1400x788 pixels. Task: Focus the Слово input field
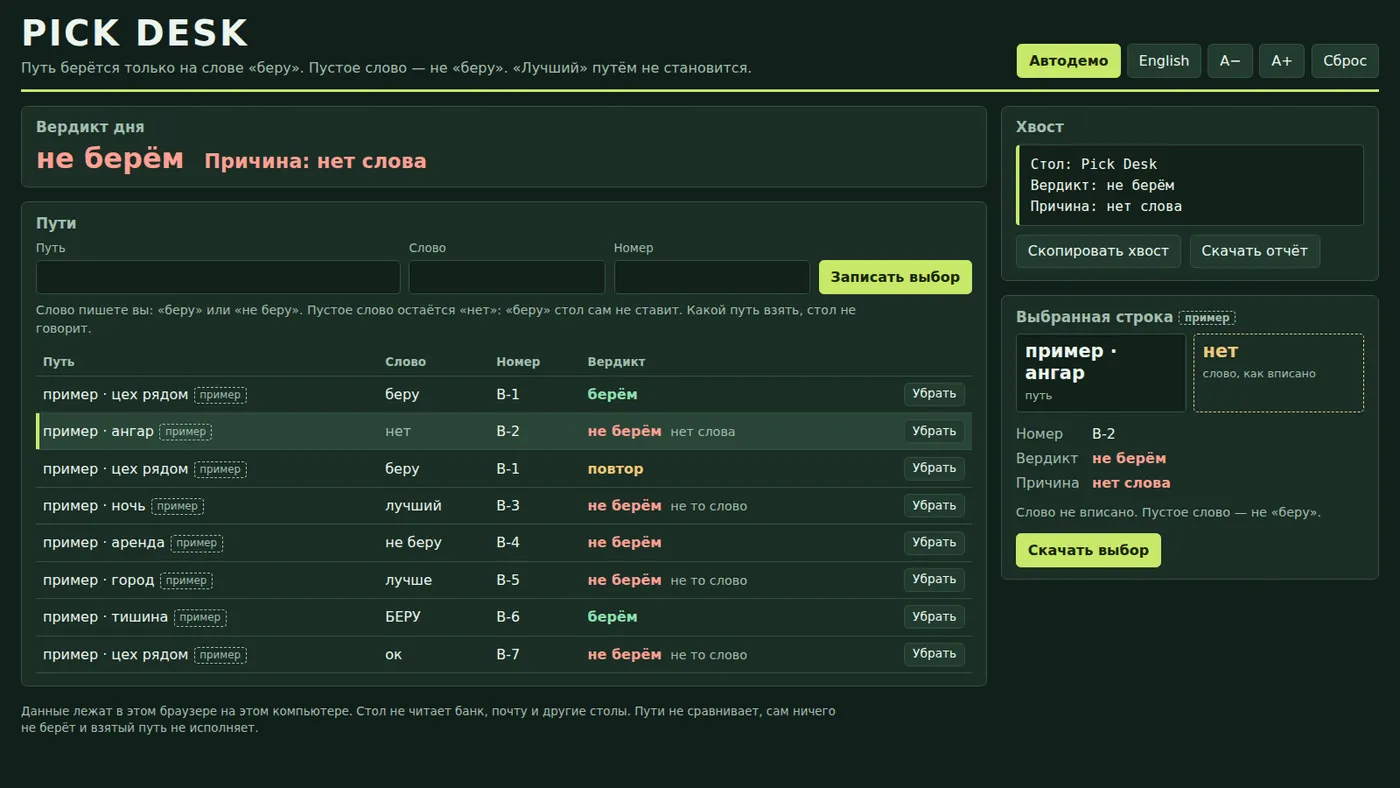click(x=507, y=277)
